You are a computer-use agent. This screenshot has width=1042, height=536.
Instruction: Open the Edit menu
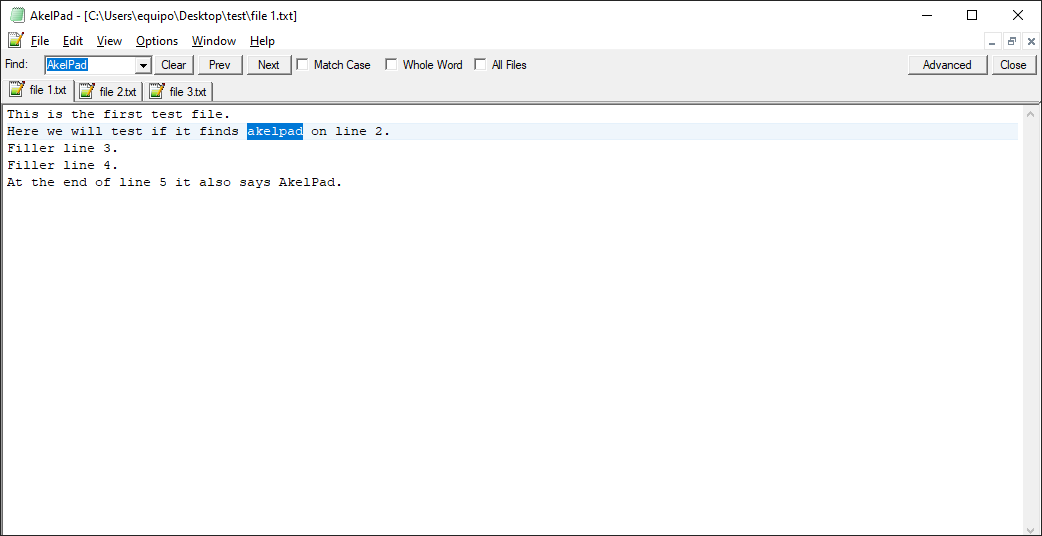(x=73, y=41)
